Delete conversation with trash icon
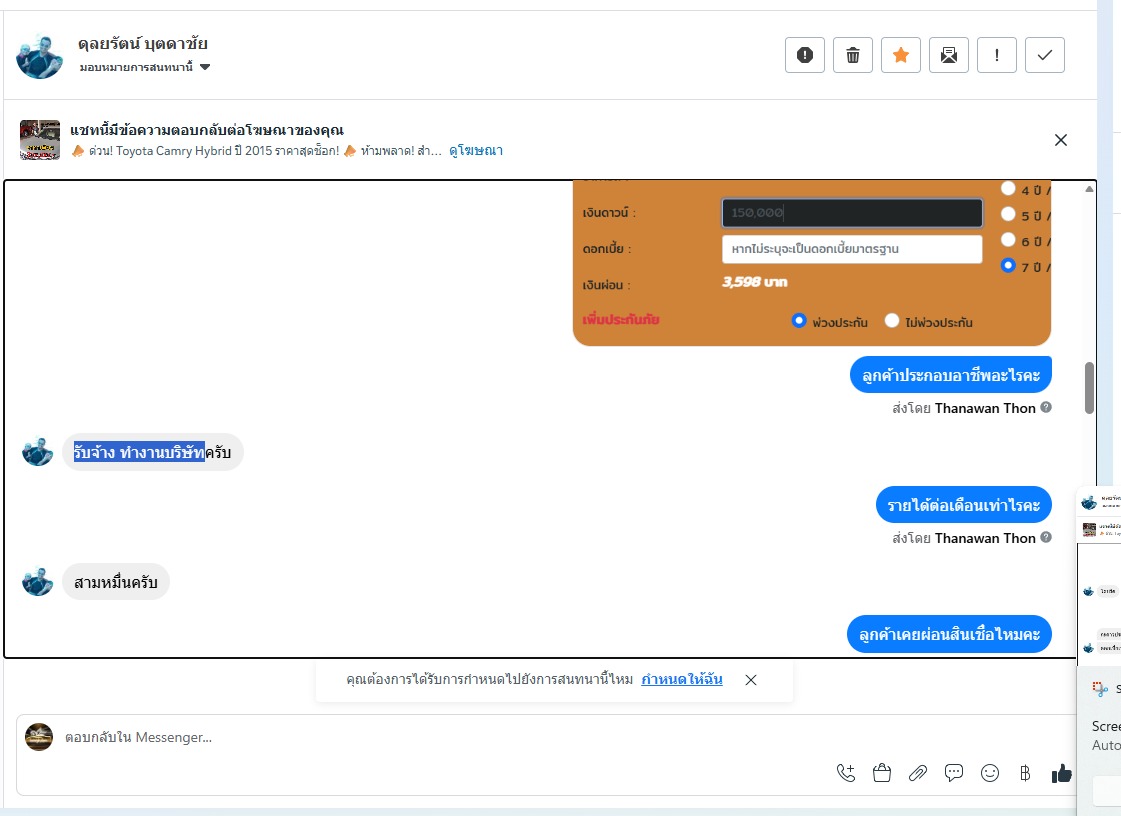1121x816 pixels. (853, 55)
